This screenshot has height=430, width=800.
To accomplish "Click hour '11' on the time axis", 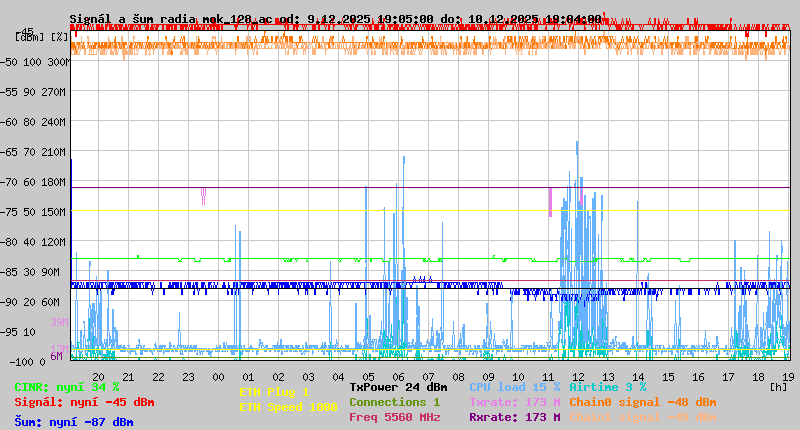I will pos(548,377).
